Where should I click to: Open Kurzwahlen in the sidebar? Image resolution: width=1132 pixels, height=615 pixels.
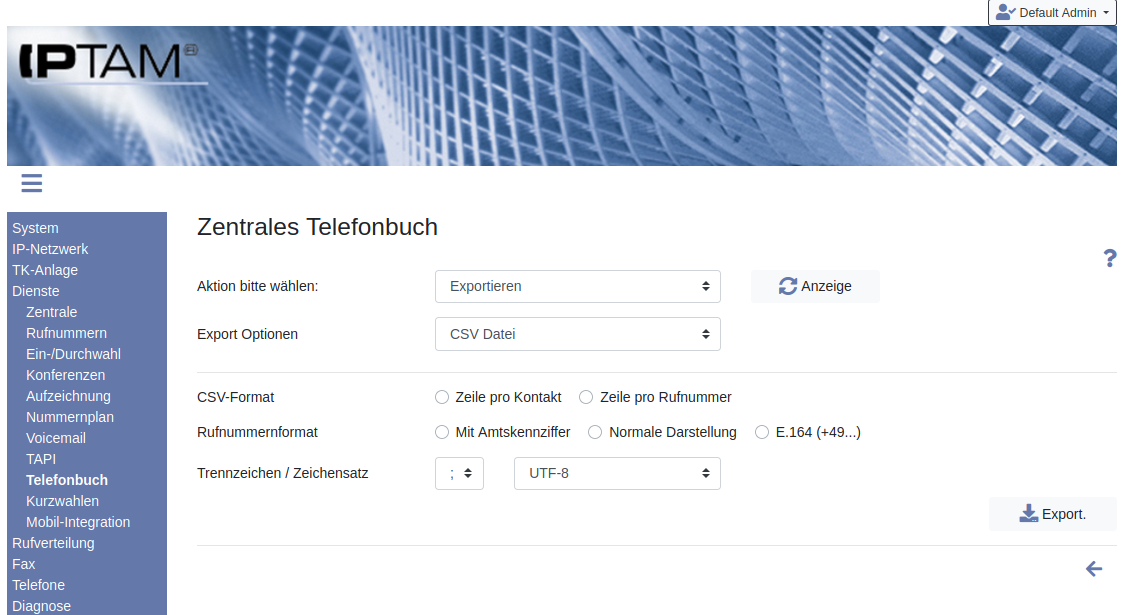62,501
